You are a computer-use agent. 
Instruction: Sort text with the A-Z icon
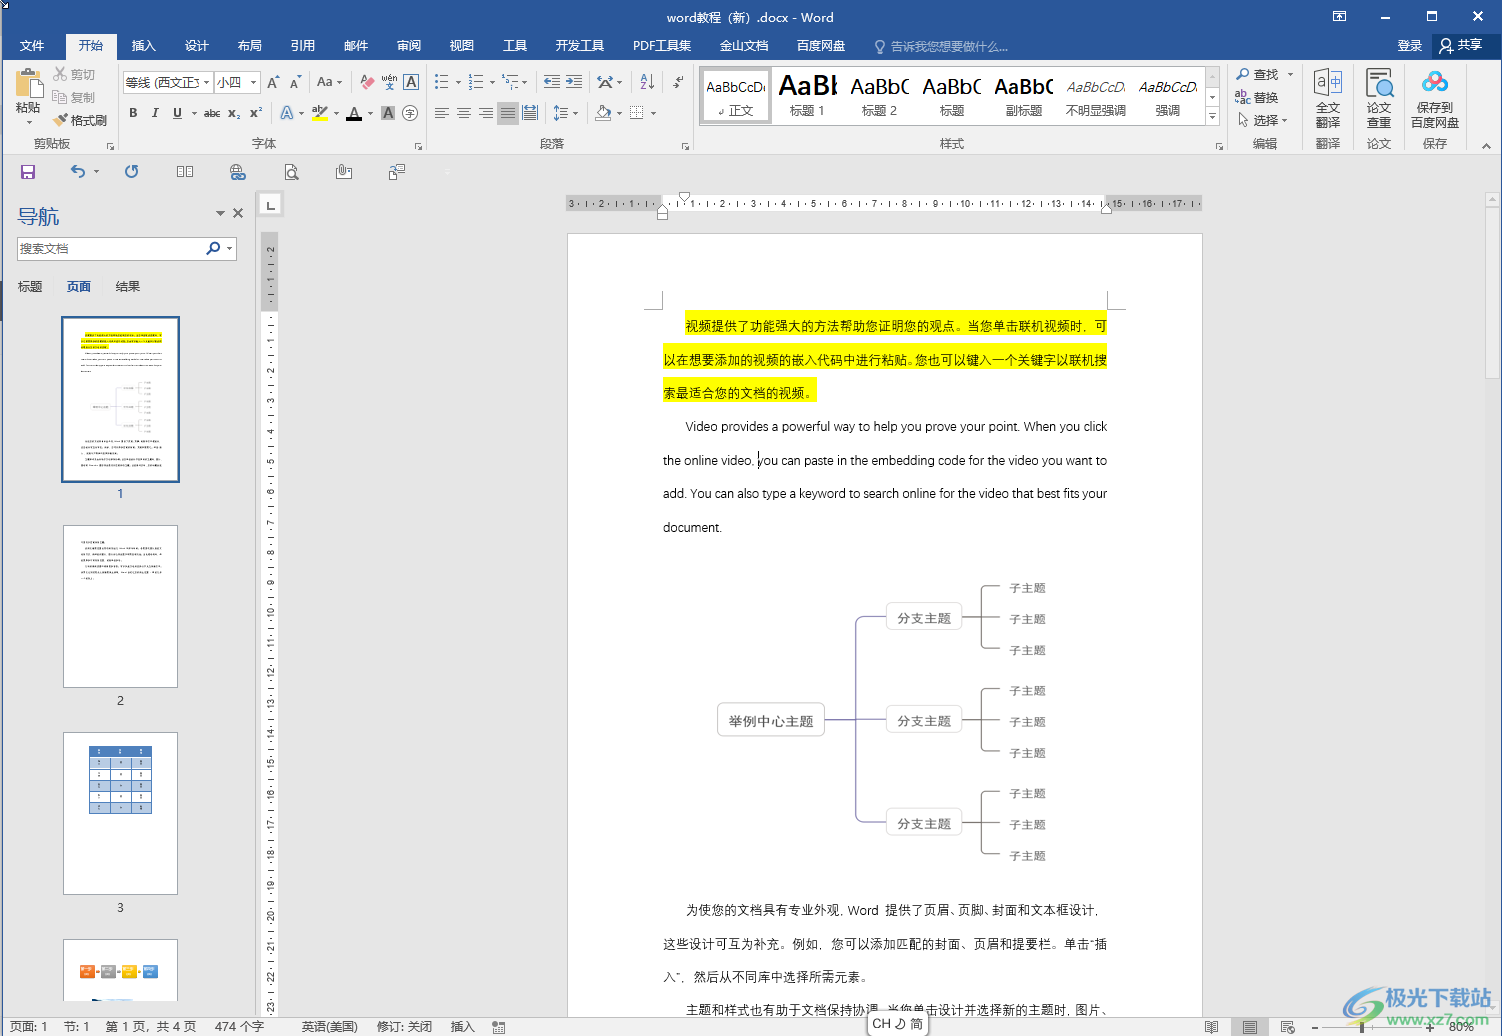click(647, 82)
